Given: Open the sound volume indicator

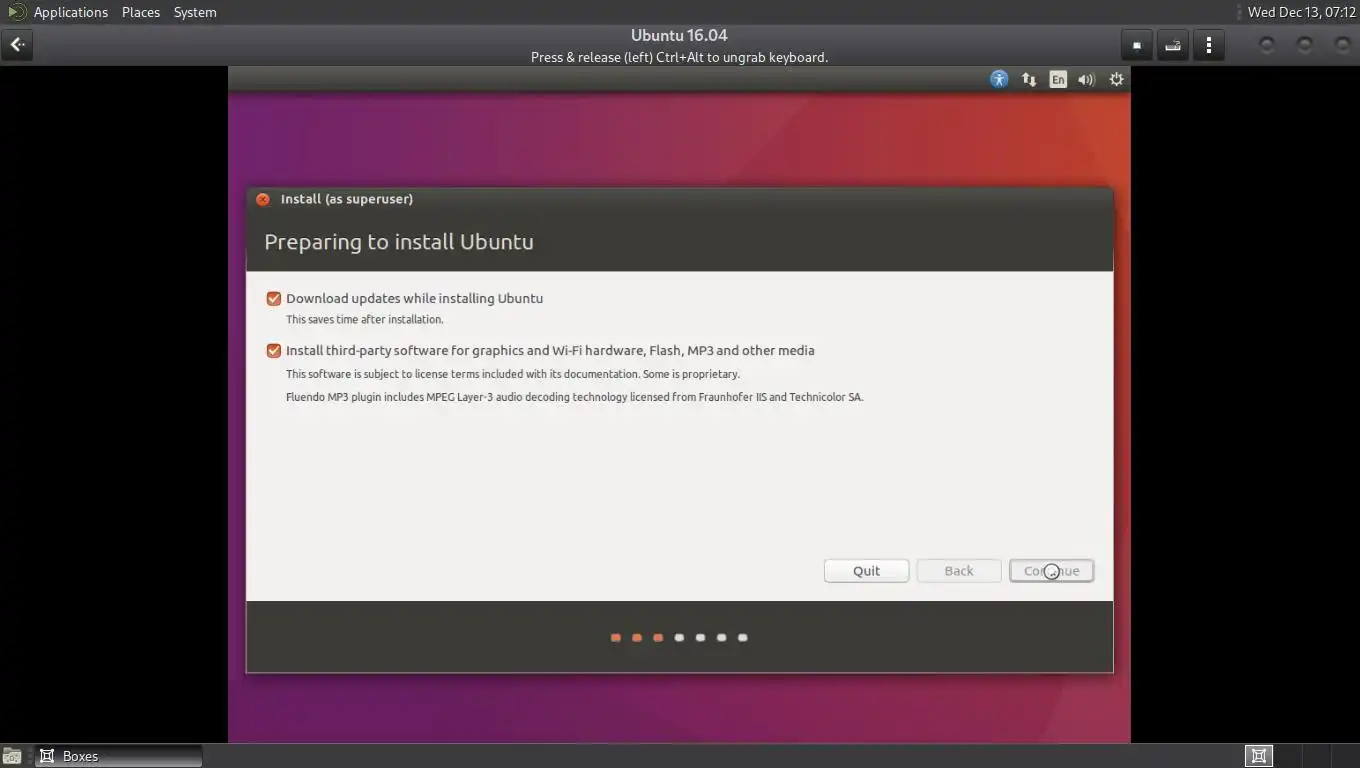Looking at the screenshot, I should point(1087,79).
